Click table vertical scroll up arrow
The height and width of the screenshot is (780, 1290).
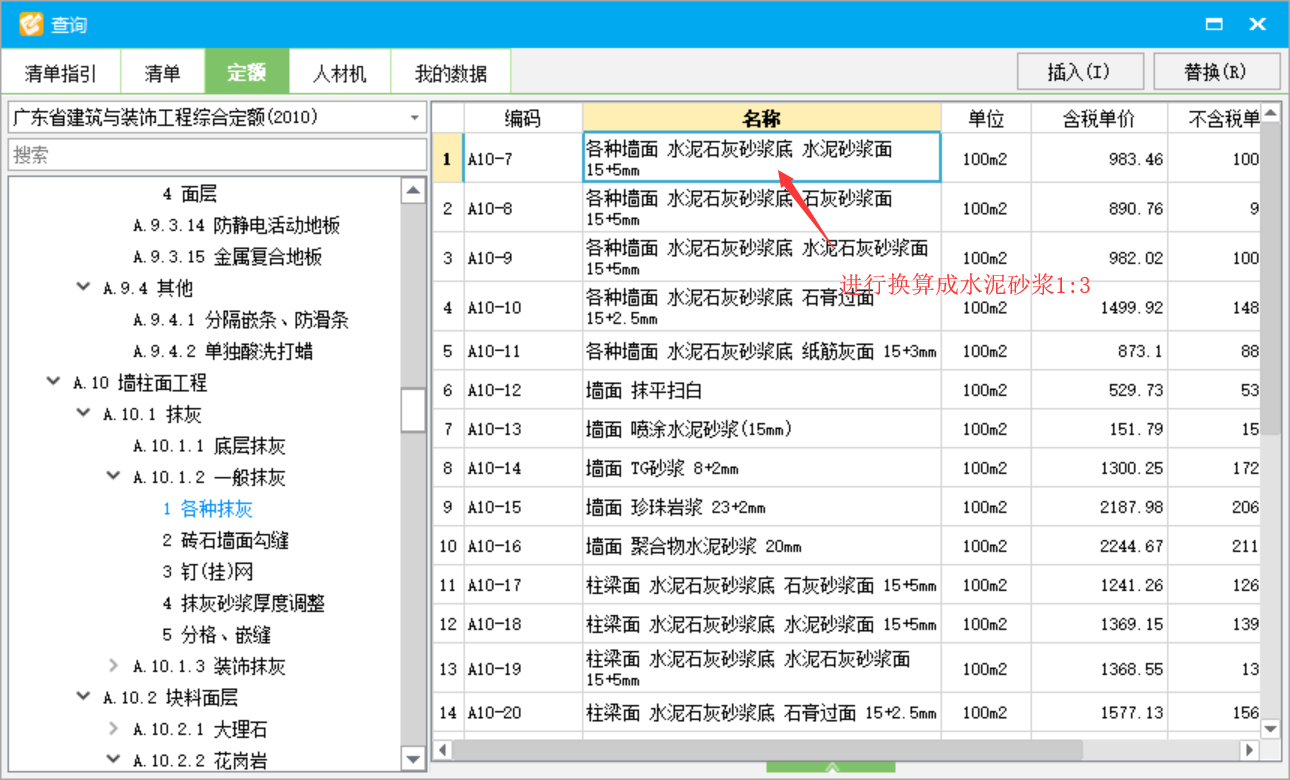(1270, 113)
